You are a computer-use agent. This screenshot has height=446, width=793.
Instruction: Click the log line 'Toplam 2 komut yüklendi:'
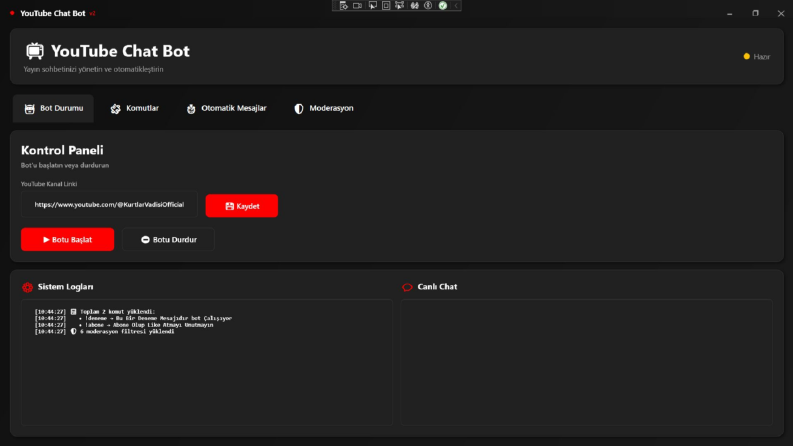[x=117, y=311]
